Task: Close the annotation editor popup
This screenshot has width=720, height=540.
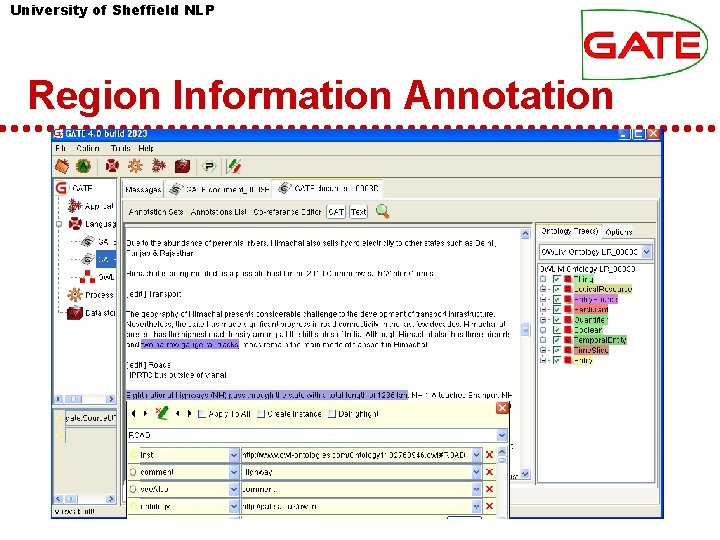Action: 502,408
